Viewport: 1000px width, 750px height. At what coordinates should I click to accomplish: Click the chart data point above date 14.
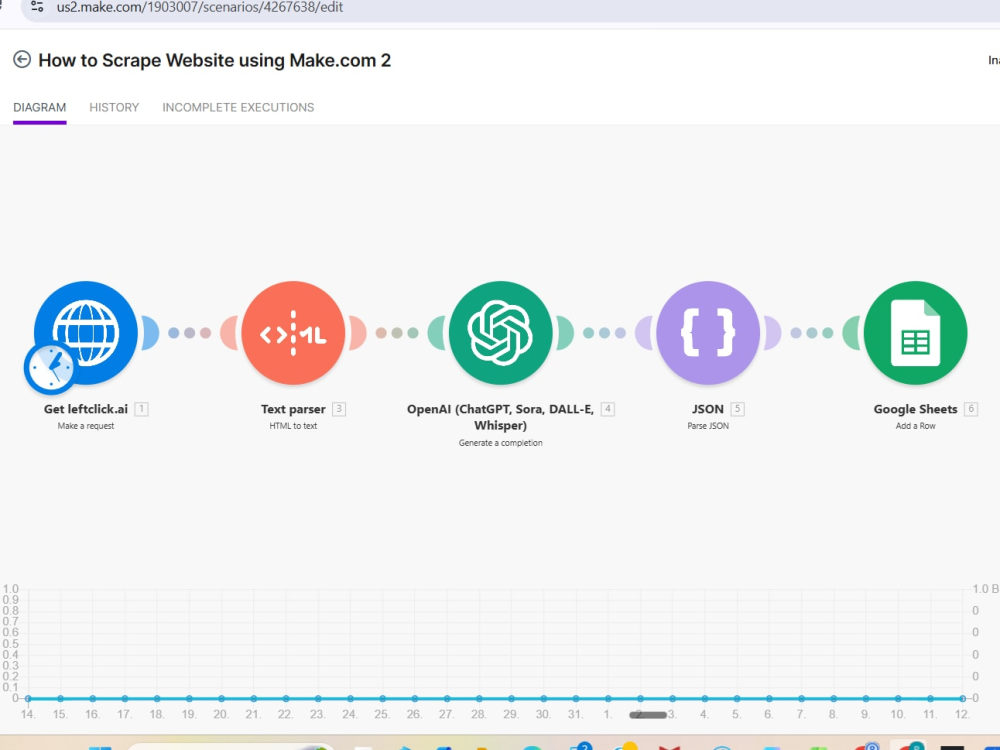coord(28,698)
